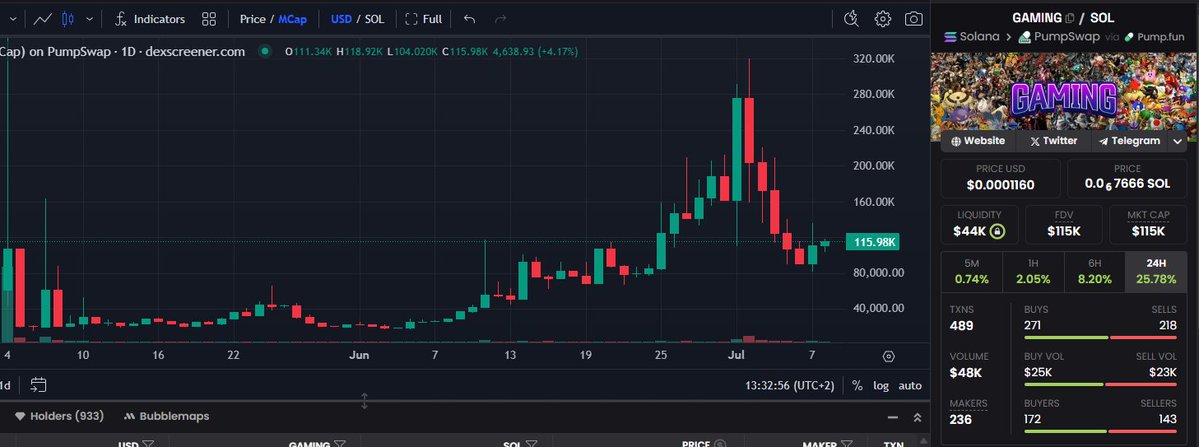Open the chart in Full screen
Screen dimensions: 1199x447
[424, 19]
